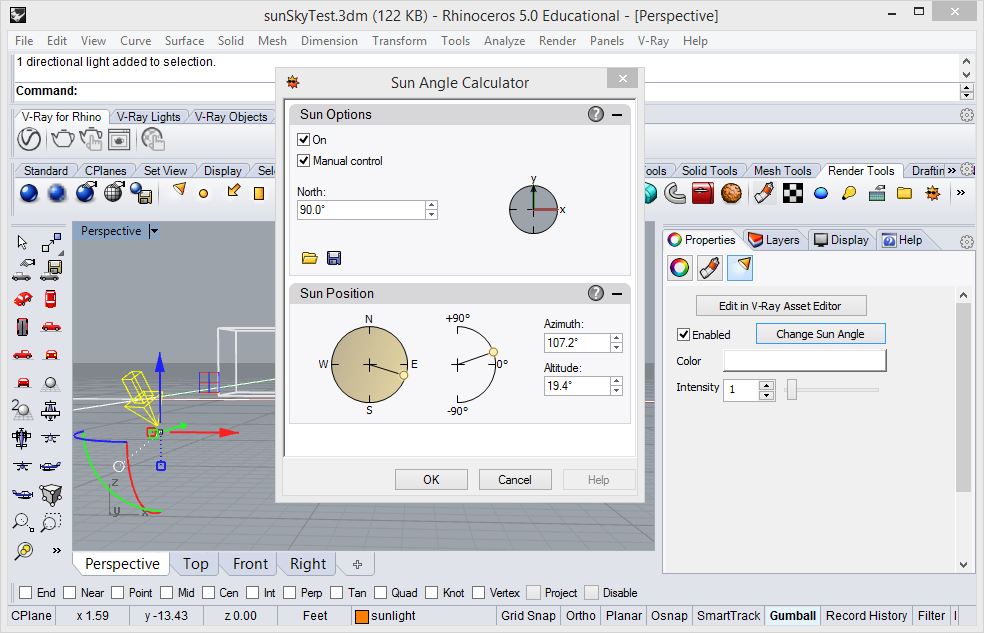Toggle Gumball in the status bar
Screen dimensions: 984x633
(x=793, y=615)
